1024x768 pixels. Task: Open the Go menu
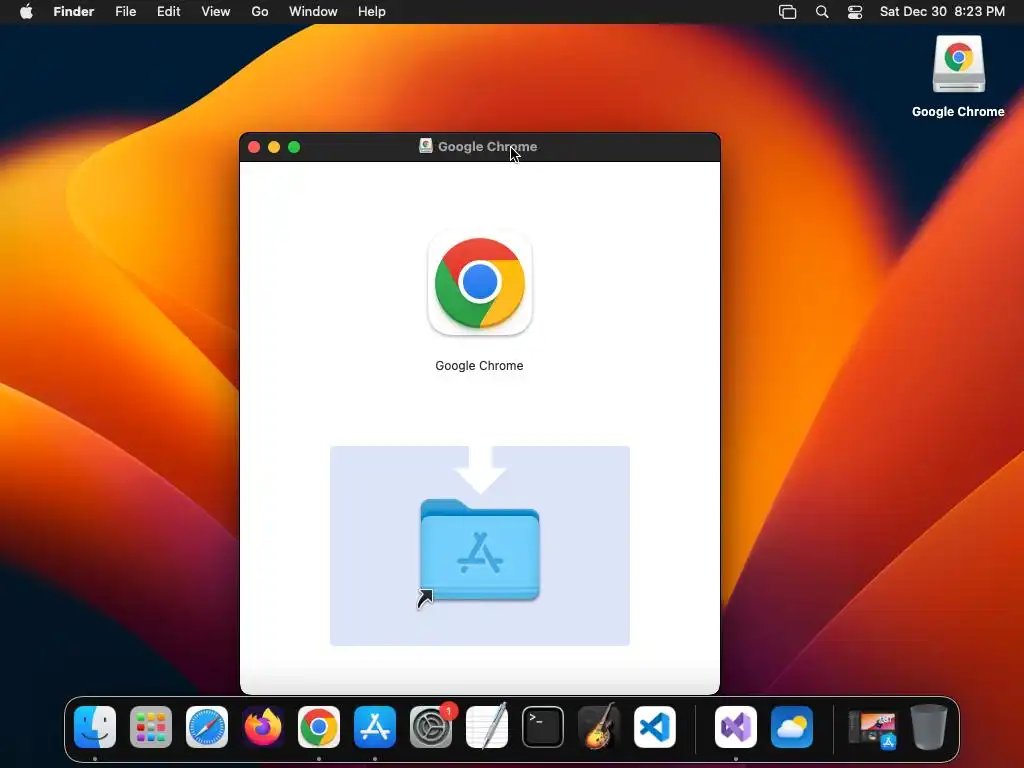(260, 12)
